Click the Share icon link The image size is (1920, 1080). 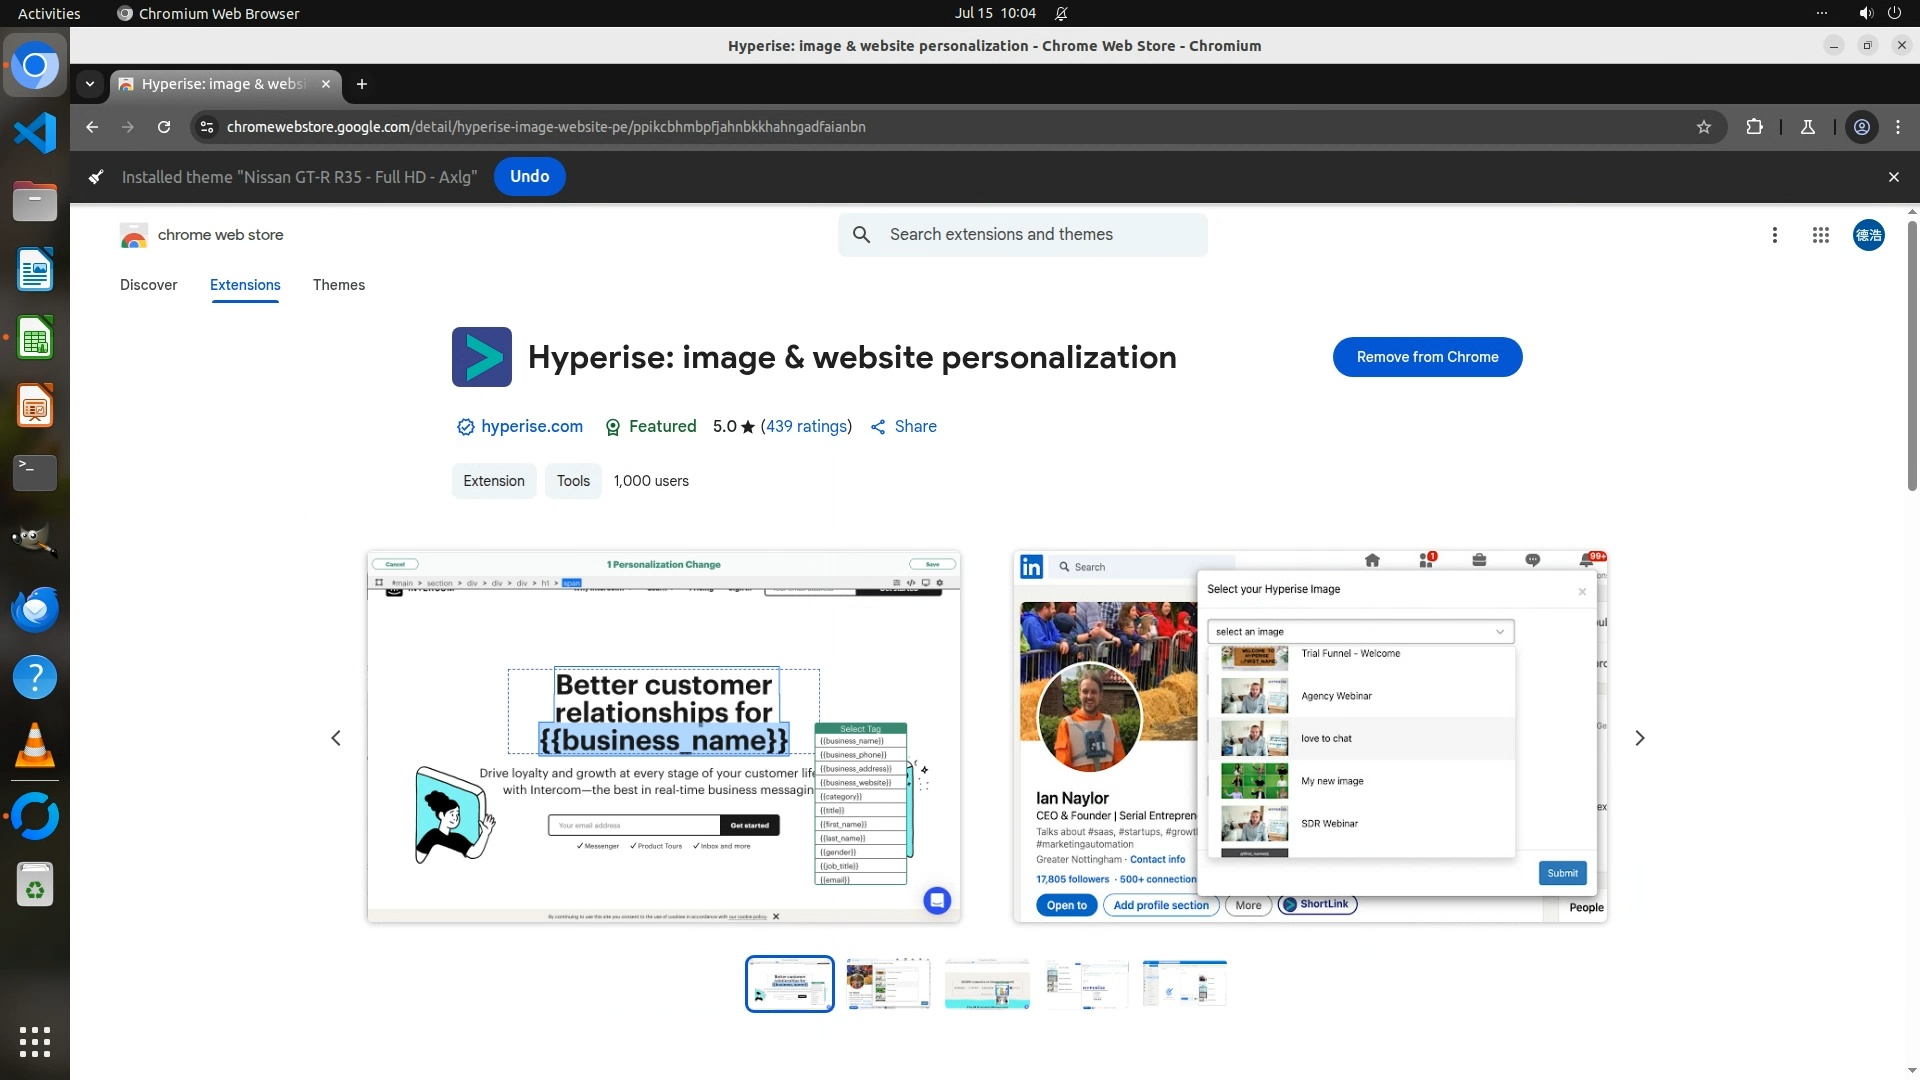click(903, 427)
